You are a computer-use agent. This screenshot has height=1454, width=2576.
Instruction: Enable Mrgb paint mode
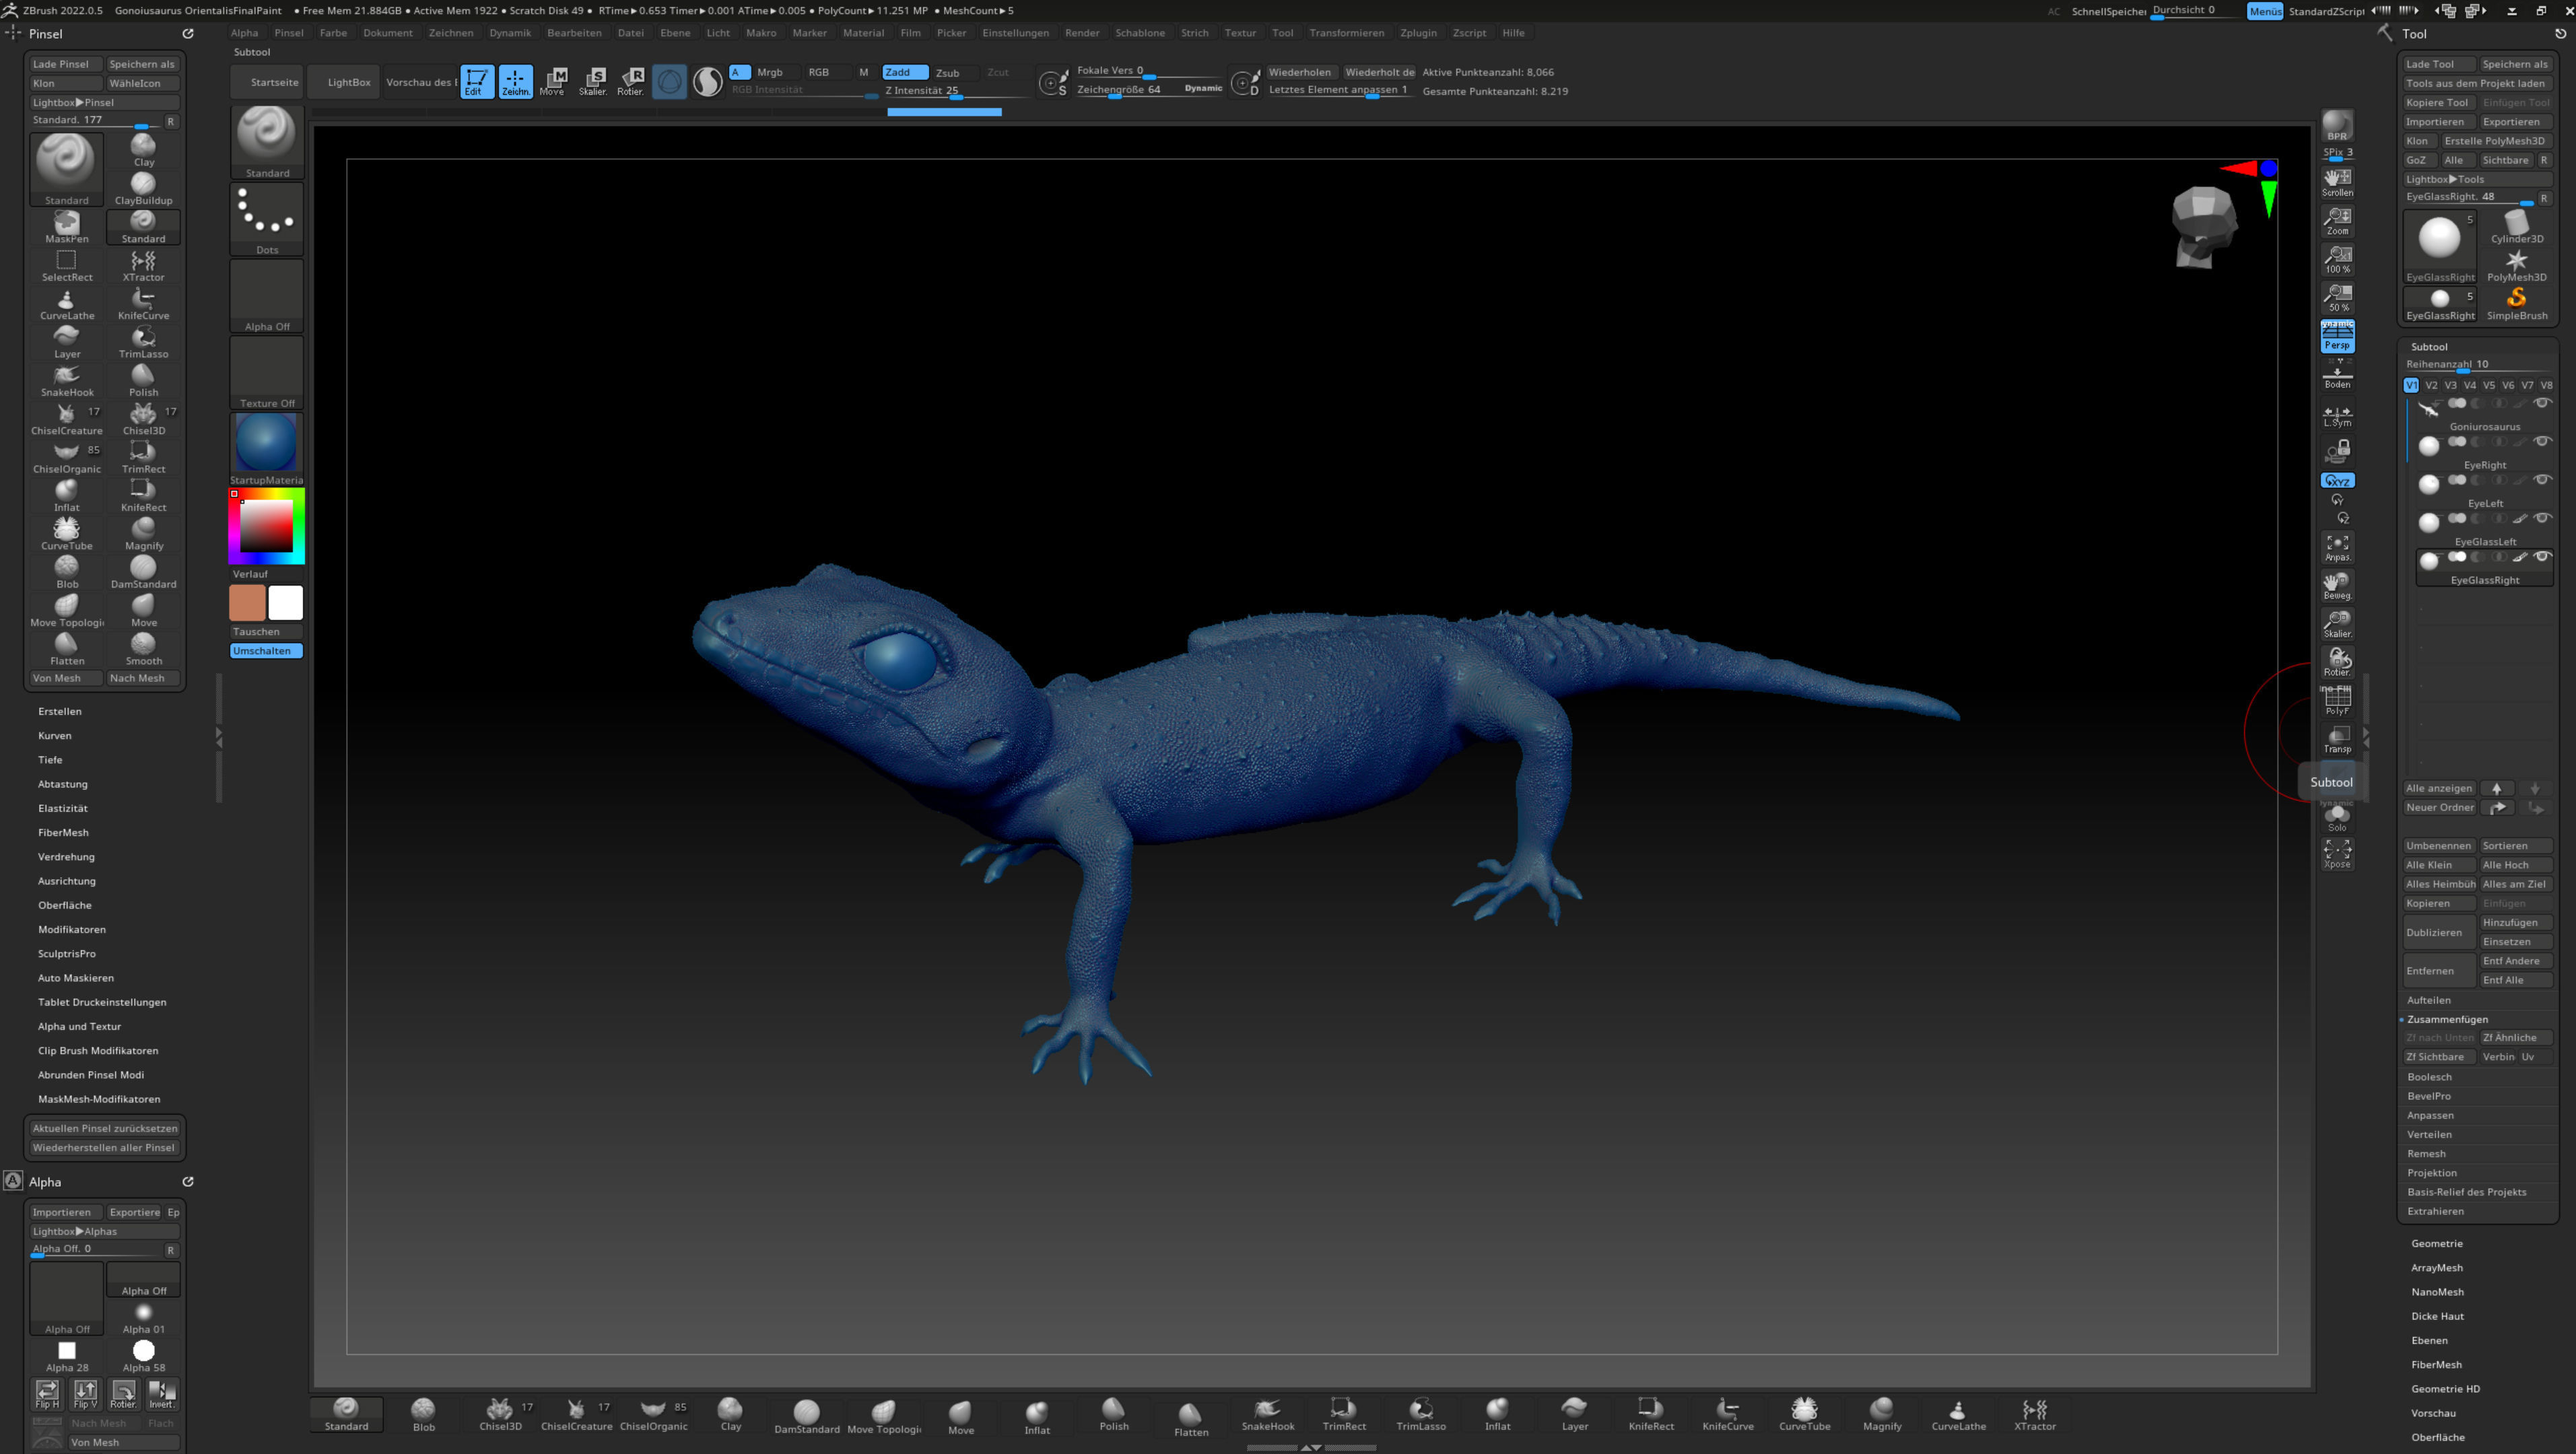770,72
